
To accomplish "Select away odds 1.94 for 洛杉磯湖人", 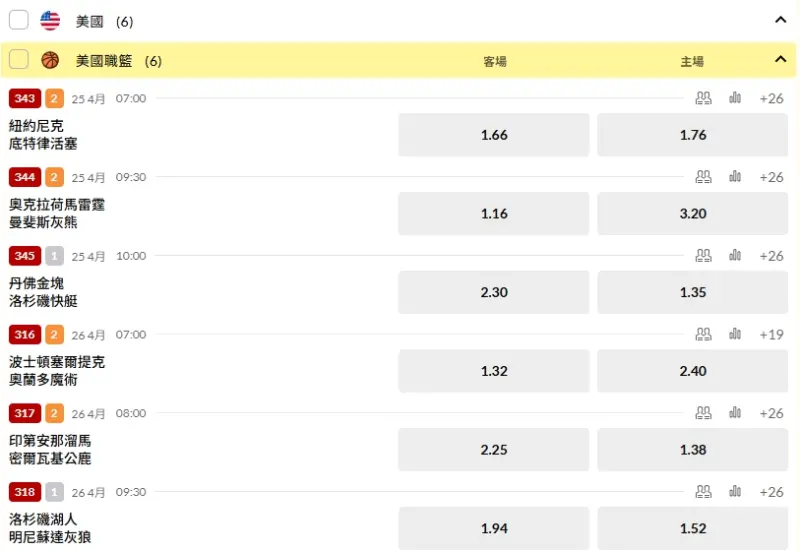I will click(494, 528).
